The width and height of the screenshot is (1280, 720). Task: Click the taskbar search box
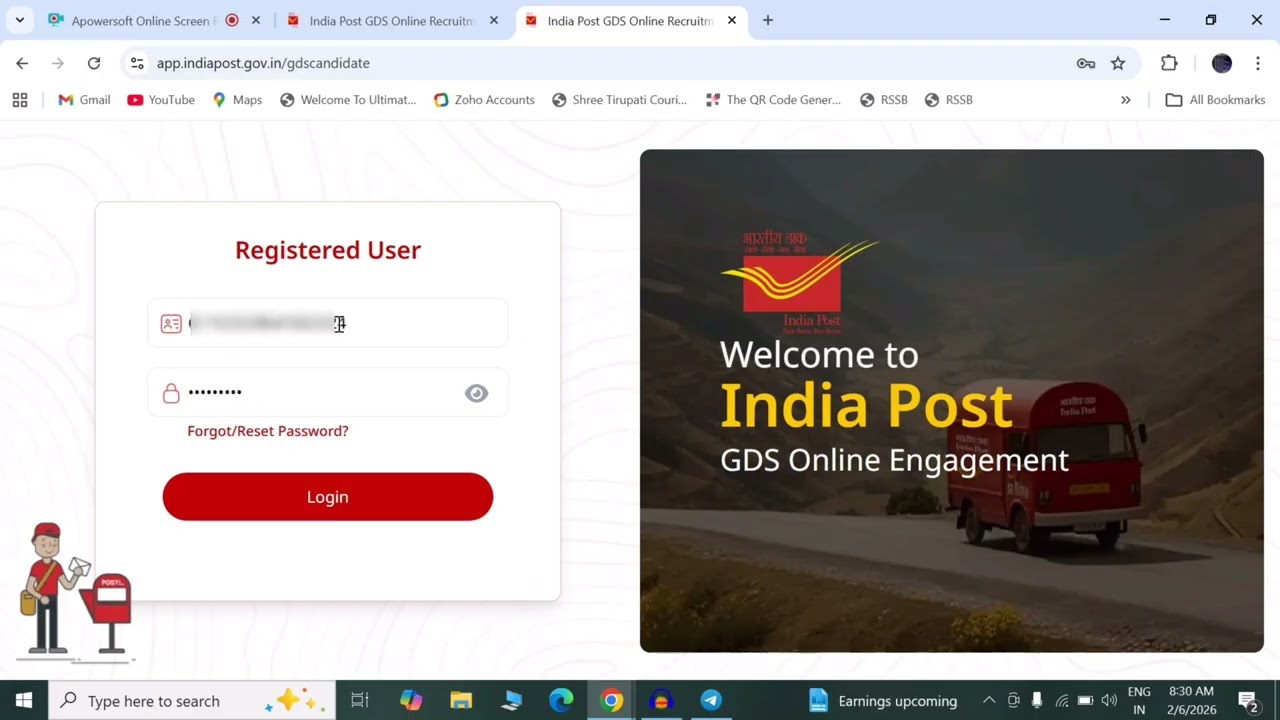[x=192, y=701]
